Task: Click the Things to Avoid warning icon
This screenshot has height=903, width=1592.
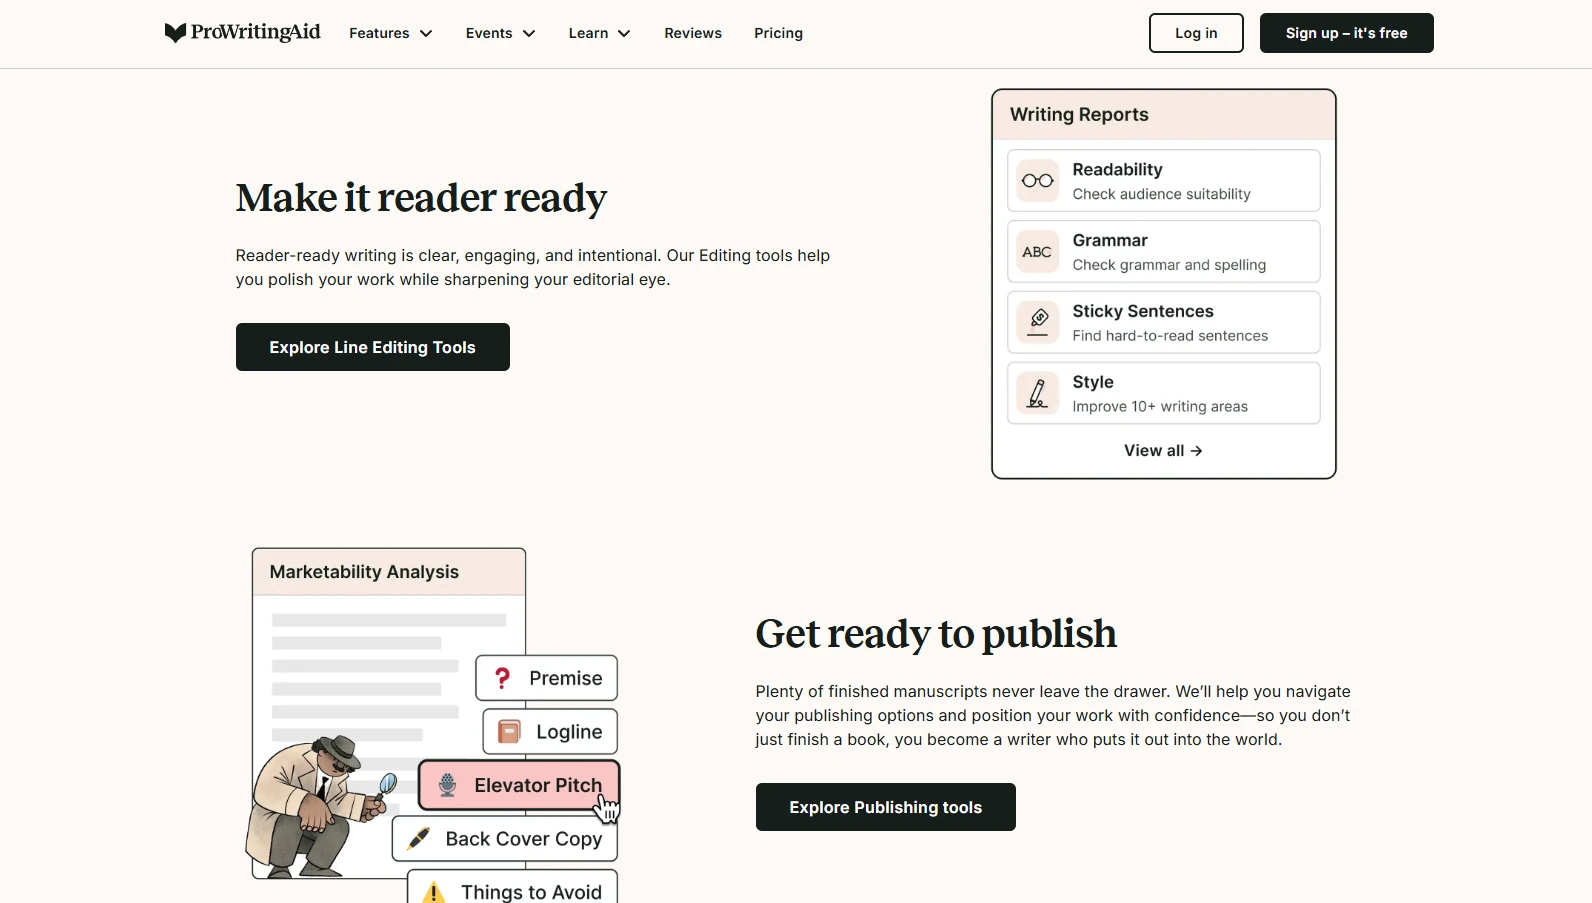Action: coord(434,892)
